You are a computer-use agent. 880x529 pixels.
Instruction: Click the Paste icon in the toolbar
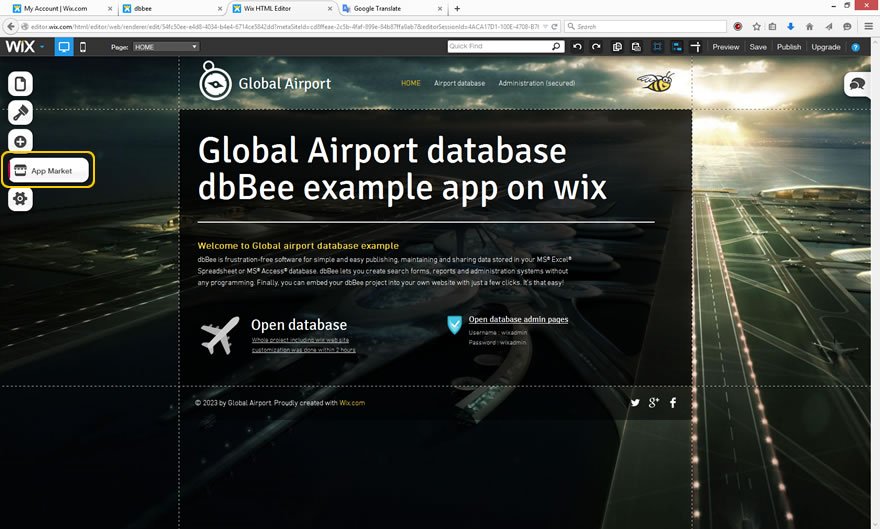636,47
